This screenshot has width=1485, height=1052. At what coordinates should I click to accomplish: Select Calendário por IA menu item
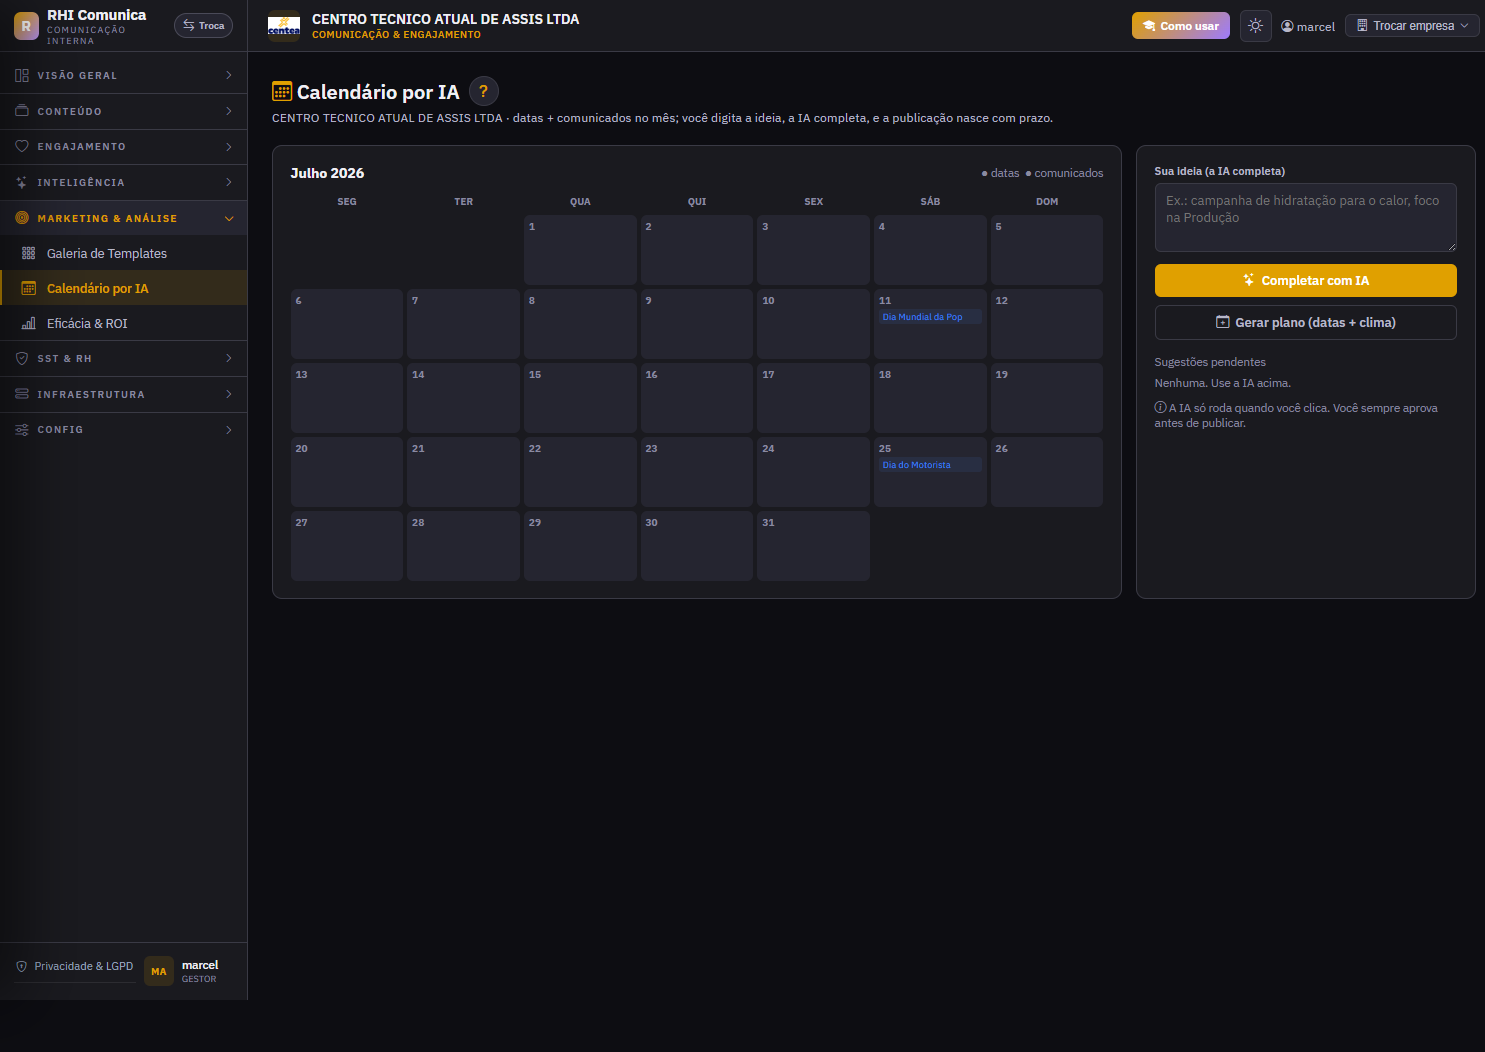point(123,288)
